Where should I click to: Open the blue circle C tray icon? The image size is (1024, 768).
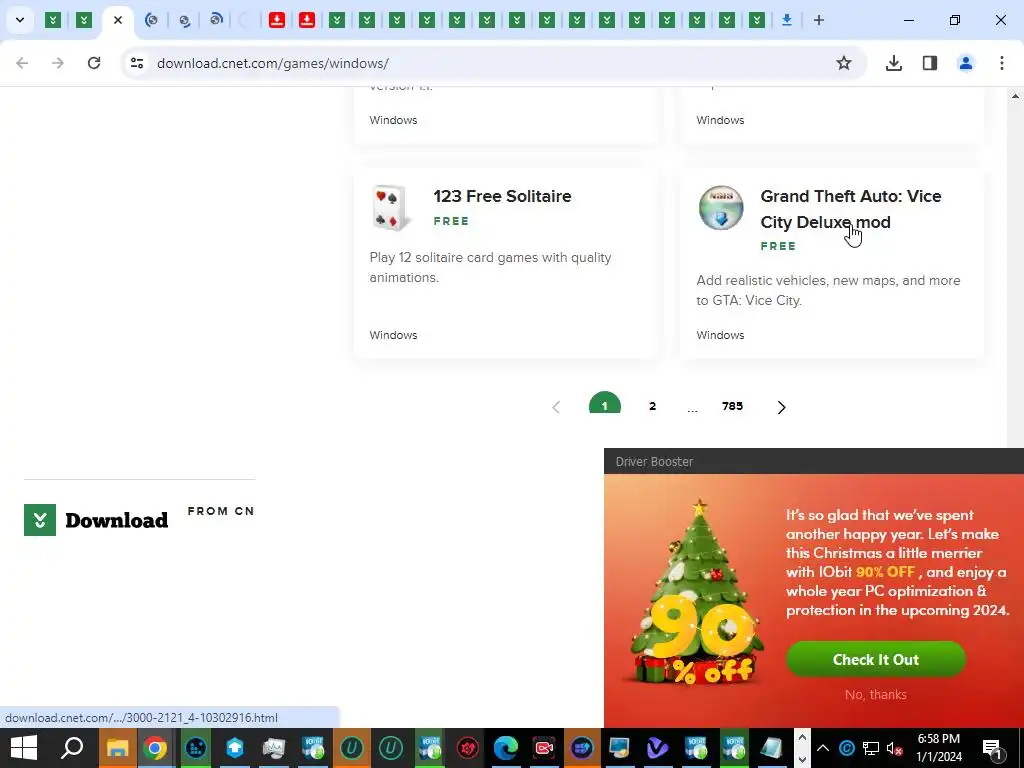tap(846, 748)
